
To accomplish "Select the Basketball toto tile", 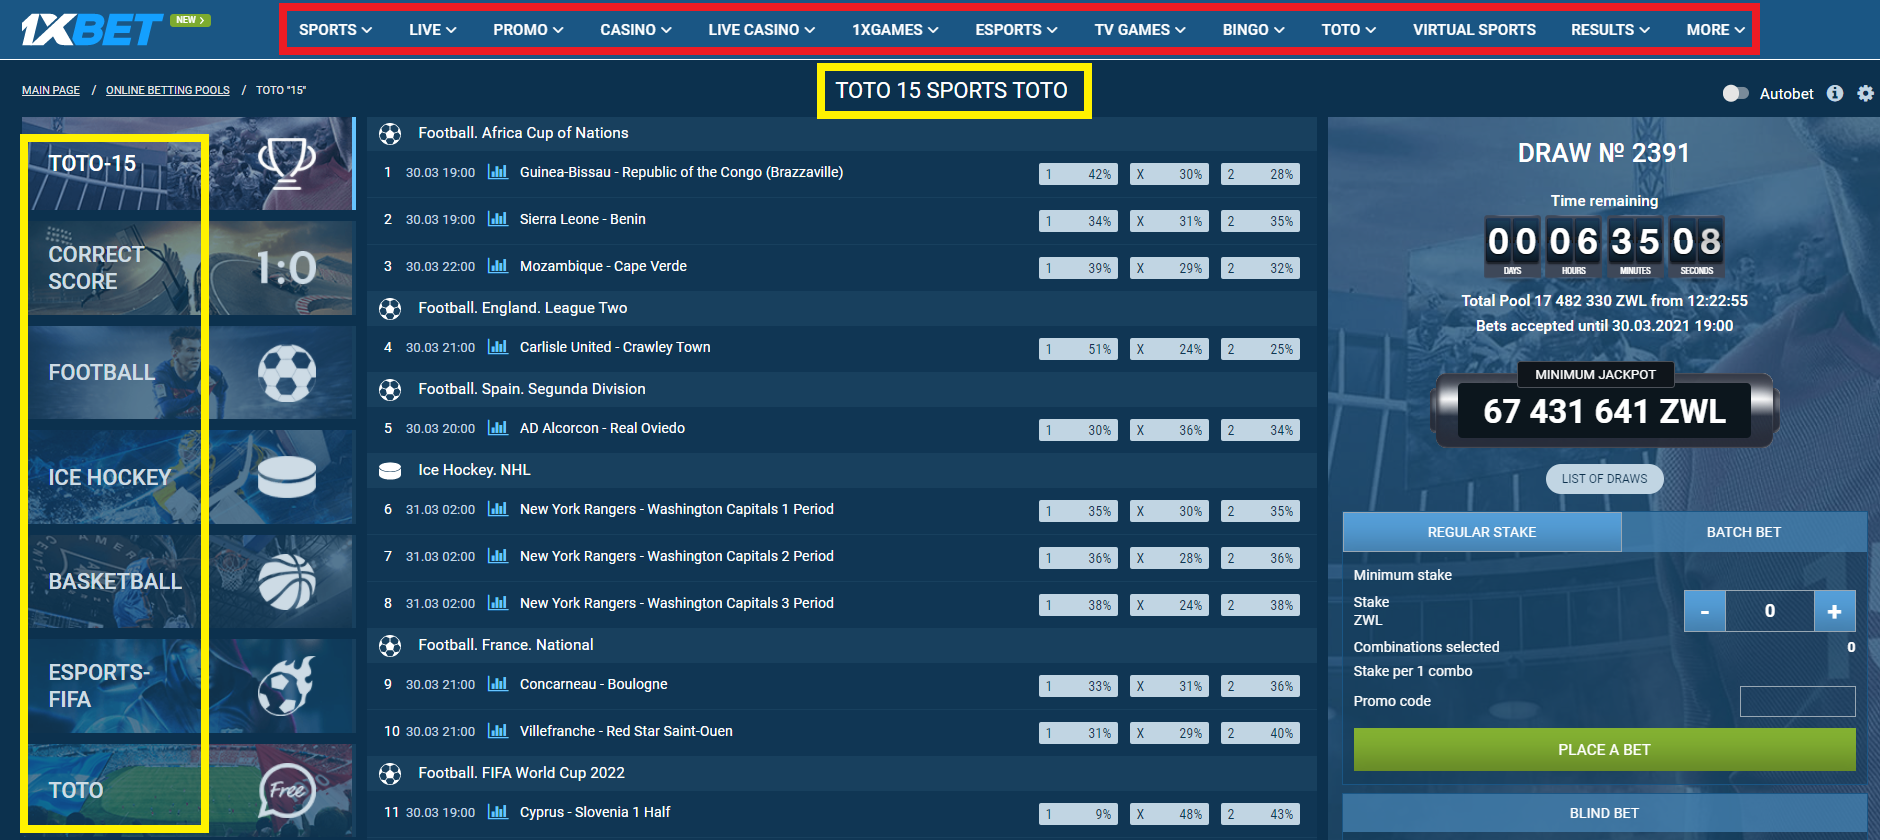I will [x=189, y=581].
